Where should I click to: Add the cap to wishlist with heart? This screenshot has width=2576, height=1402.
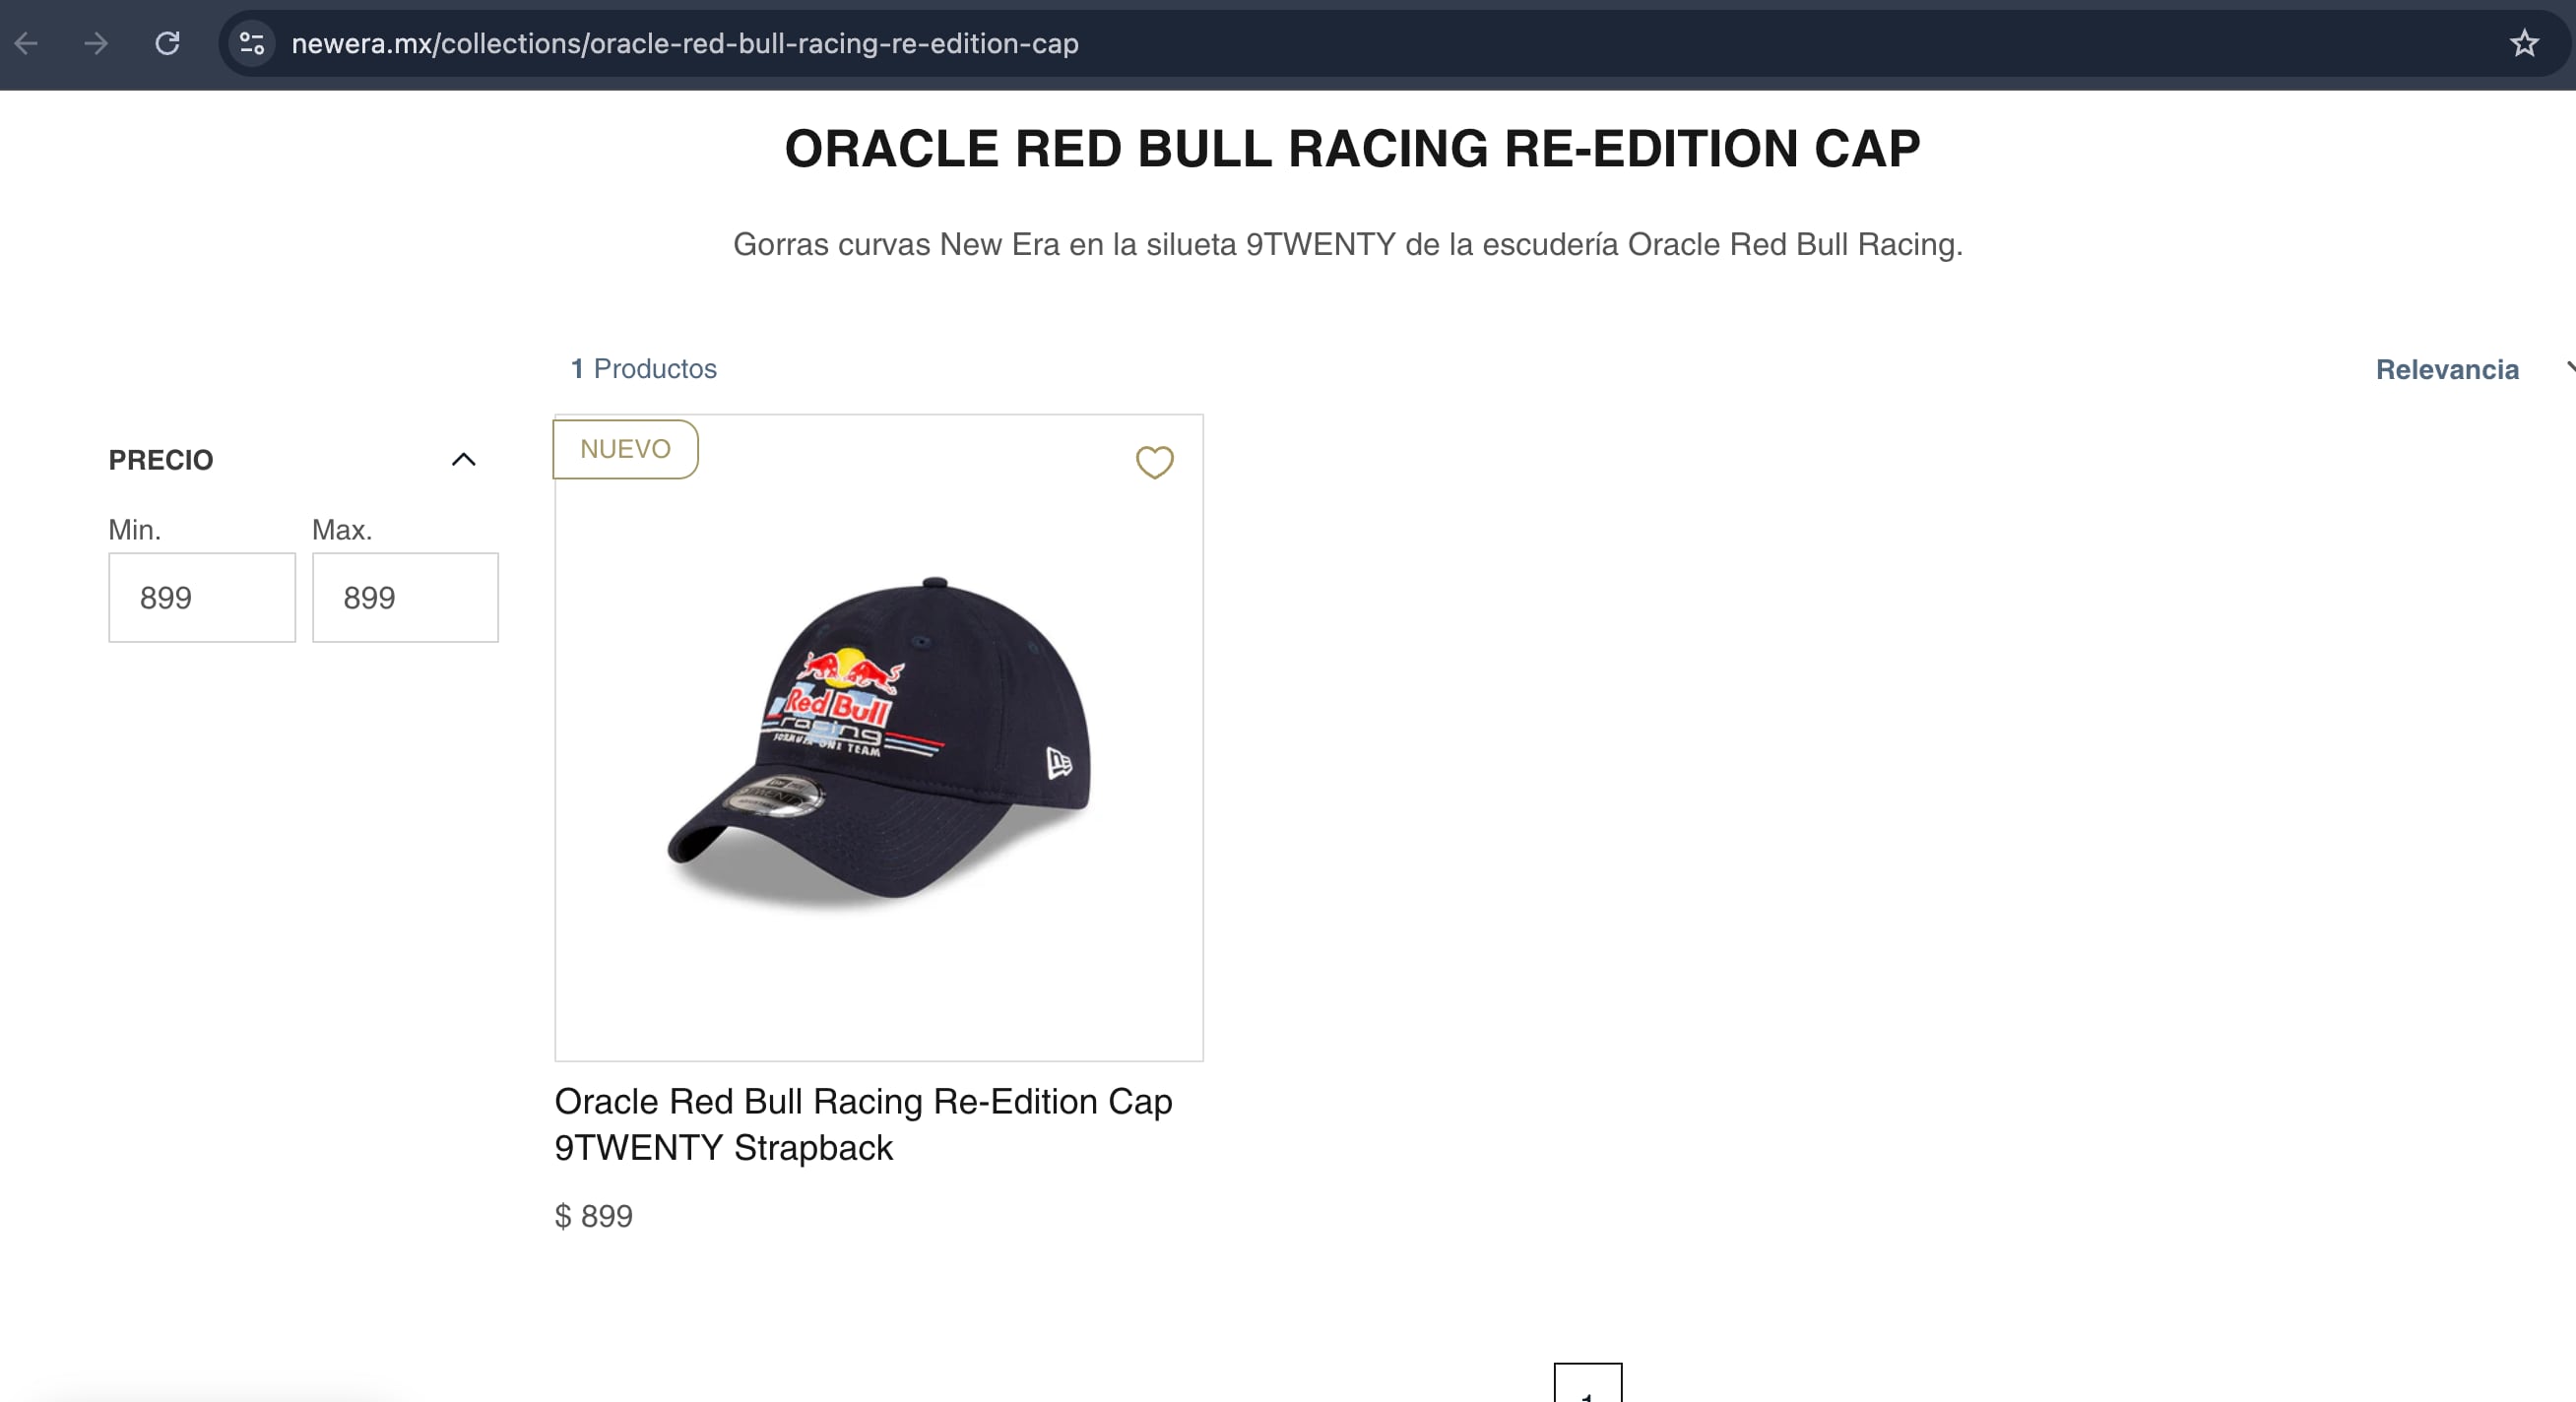tap(1154, 462)
